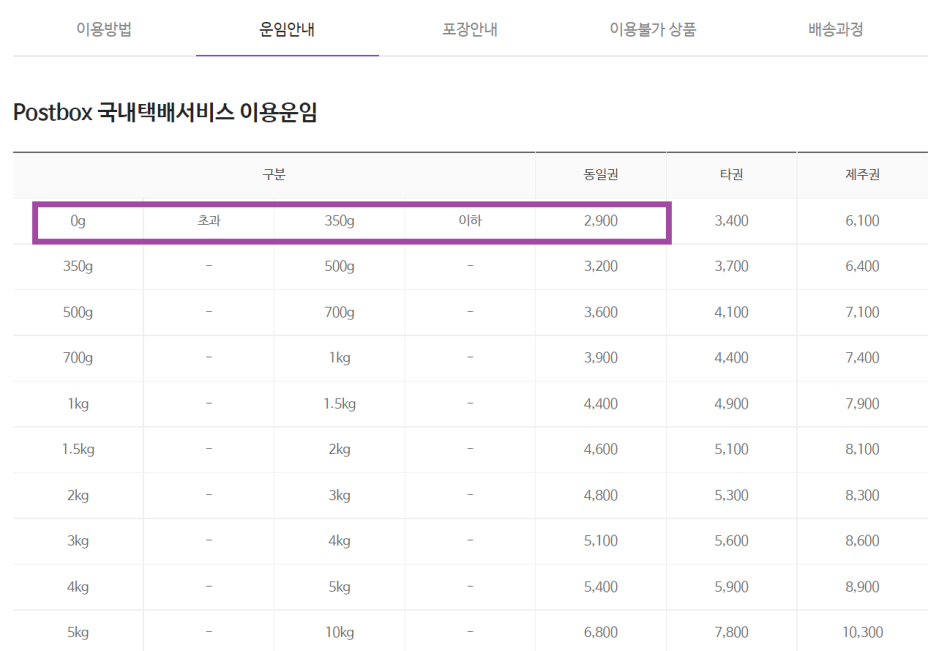Click the 4,800 fare cell
This screenshot has width=936, height=651.
[601, 495]
